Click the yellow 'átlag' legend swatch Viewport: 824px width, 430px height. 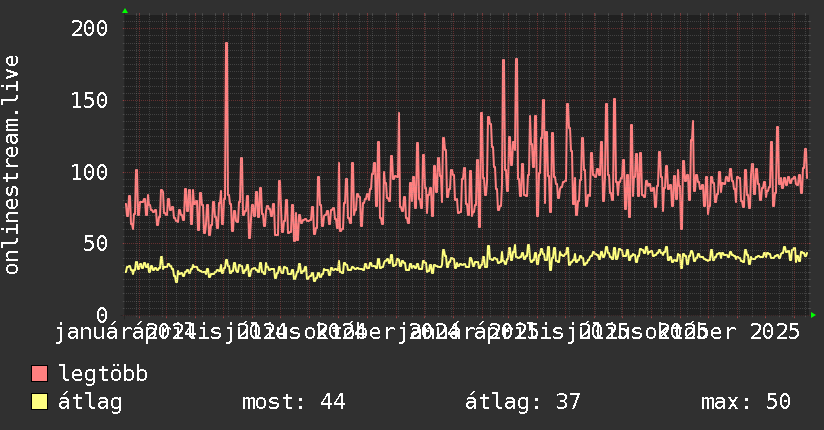[x=39, y=402]
